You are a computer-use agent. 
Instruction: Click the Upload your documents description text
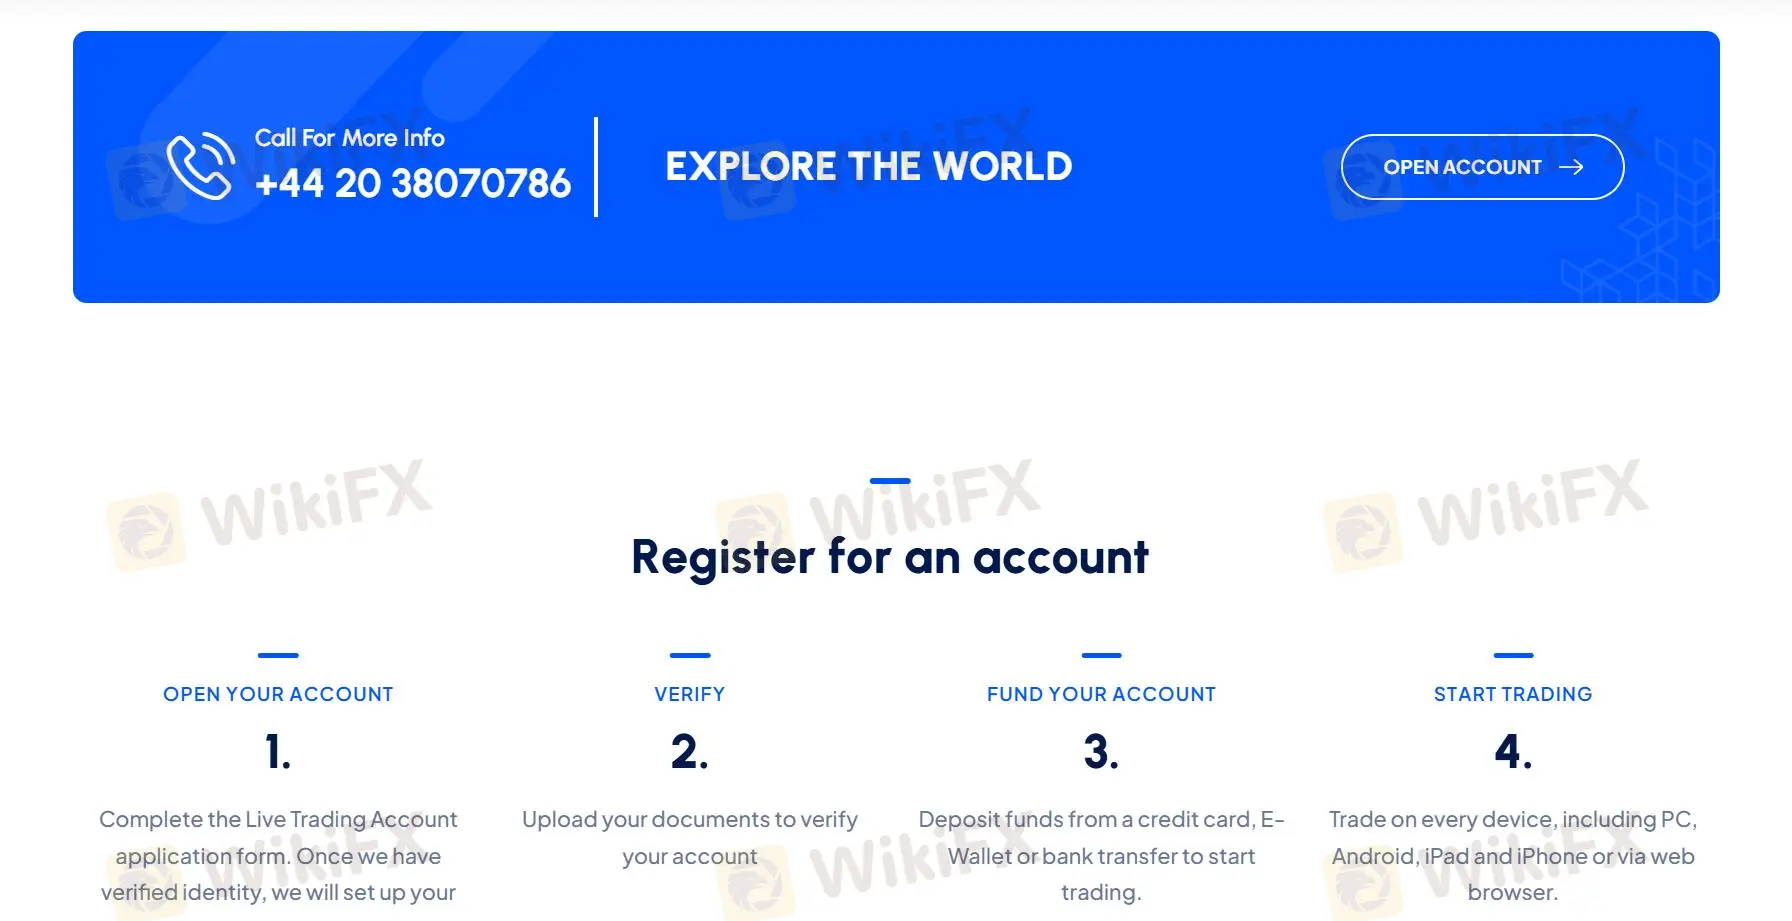pyautogui.click(x=690, y=838)
